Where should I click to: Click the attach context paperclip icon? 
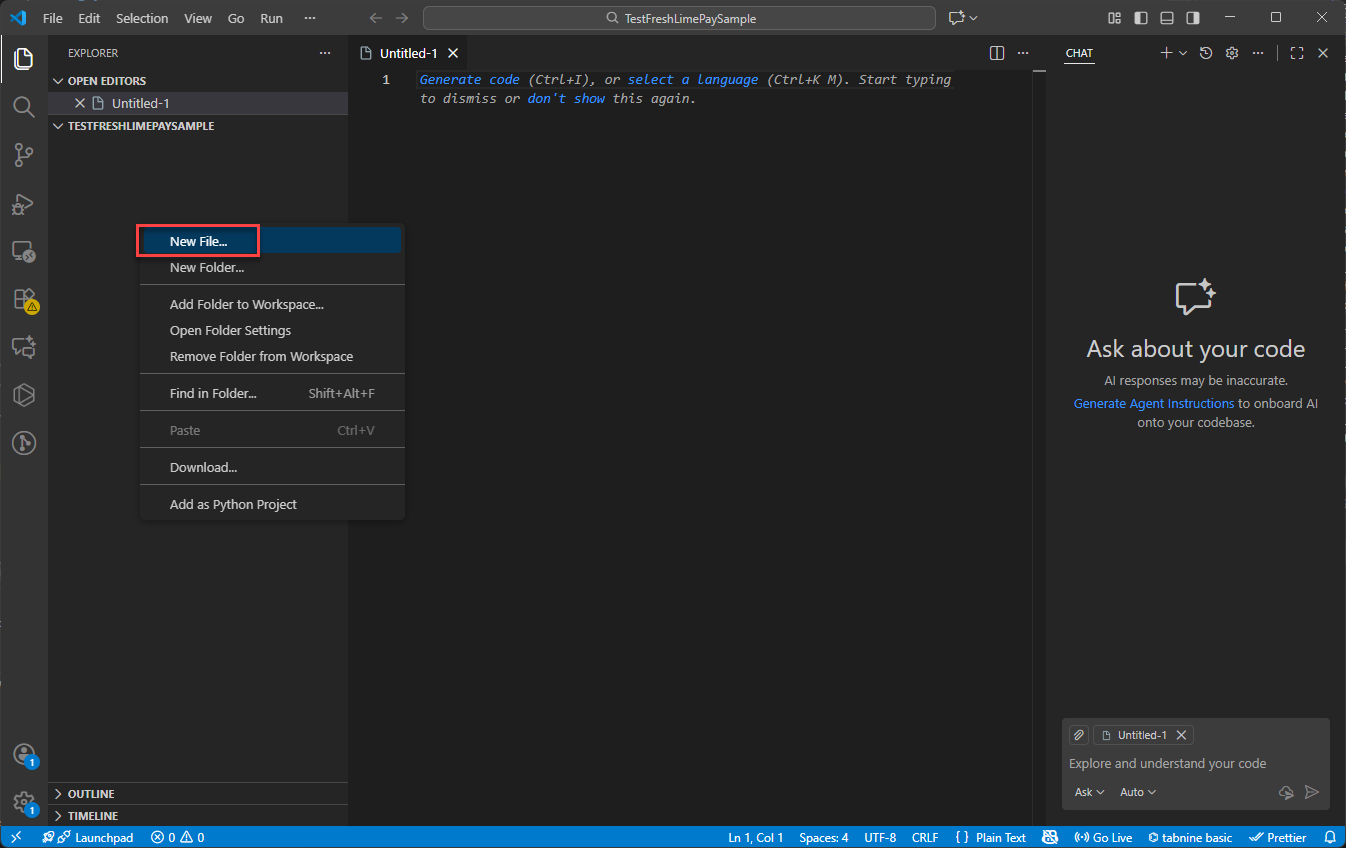(1079, 735)
